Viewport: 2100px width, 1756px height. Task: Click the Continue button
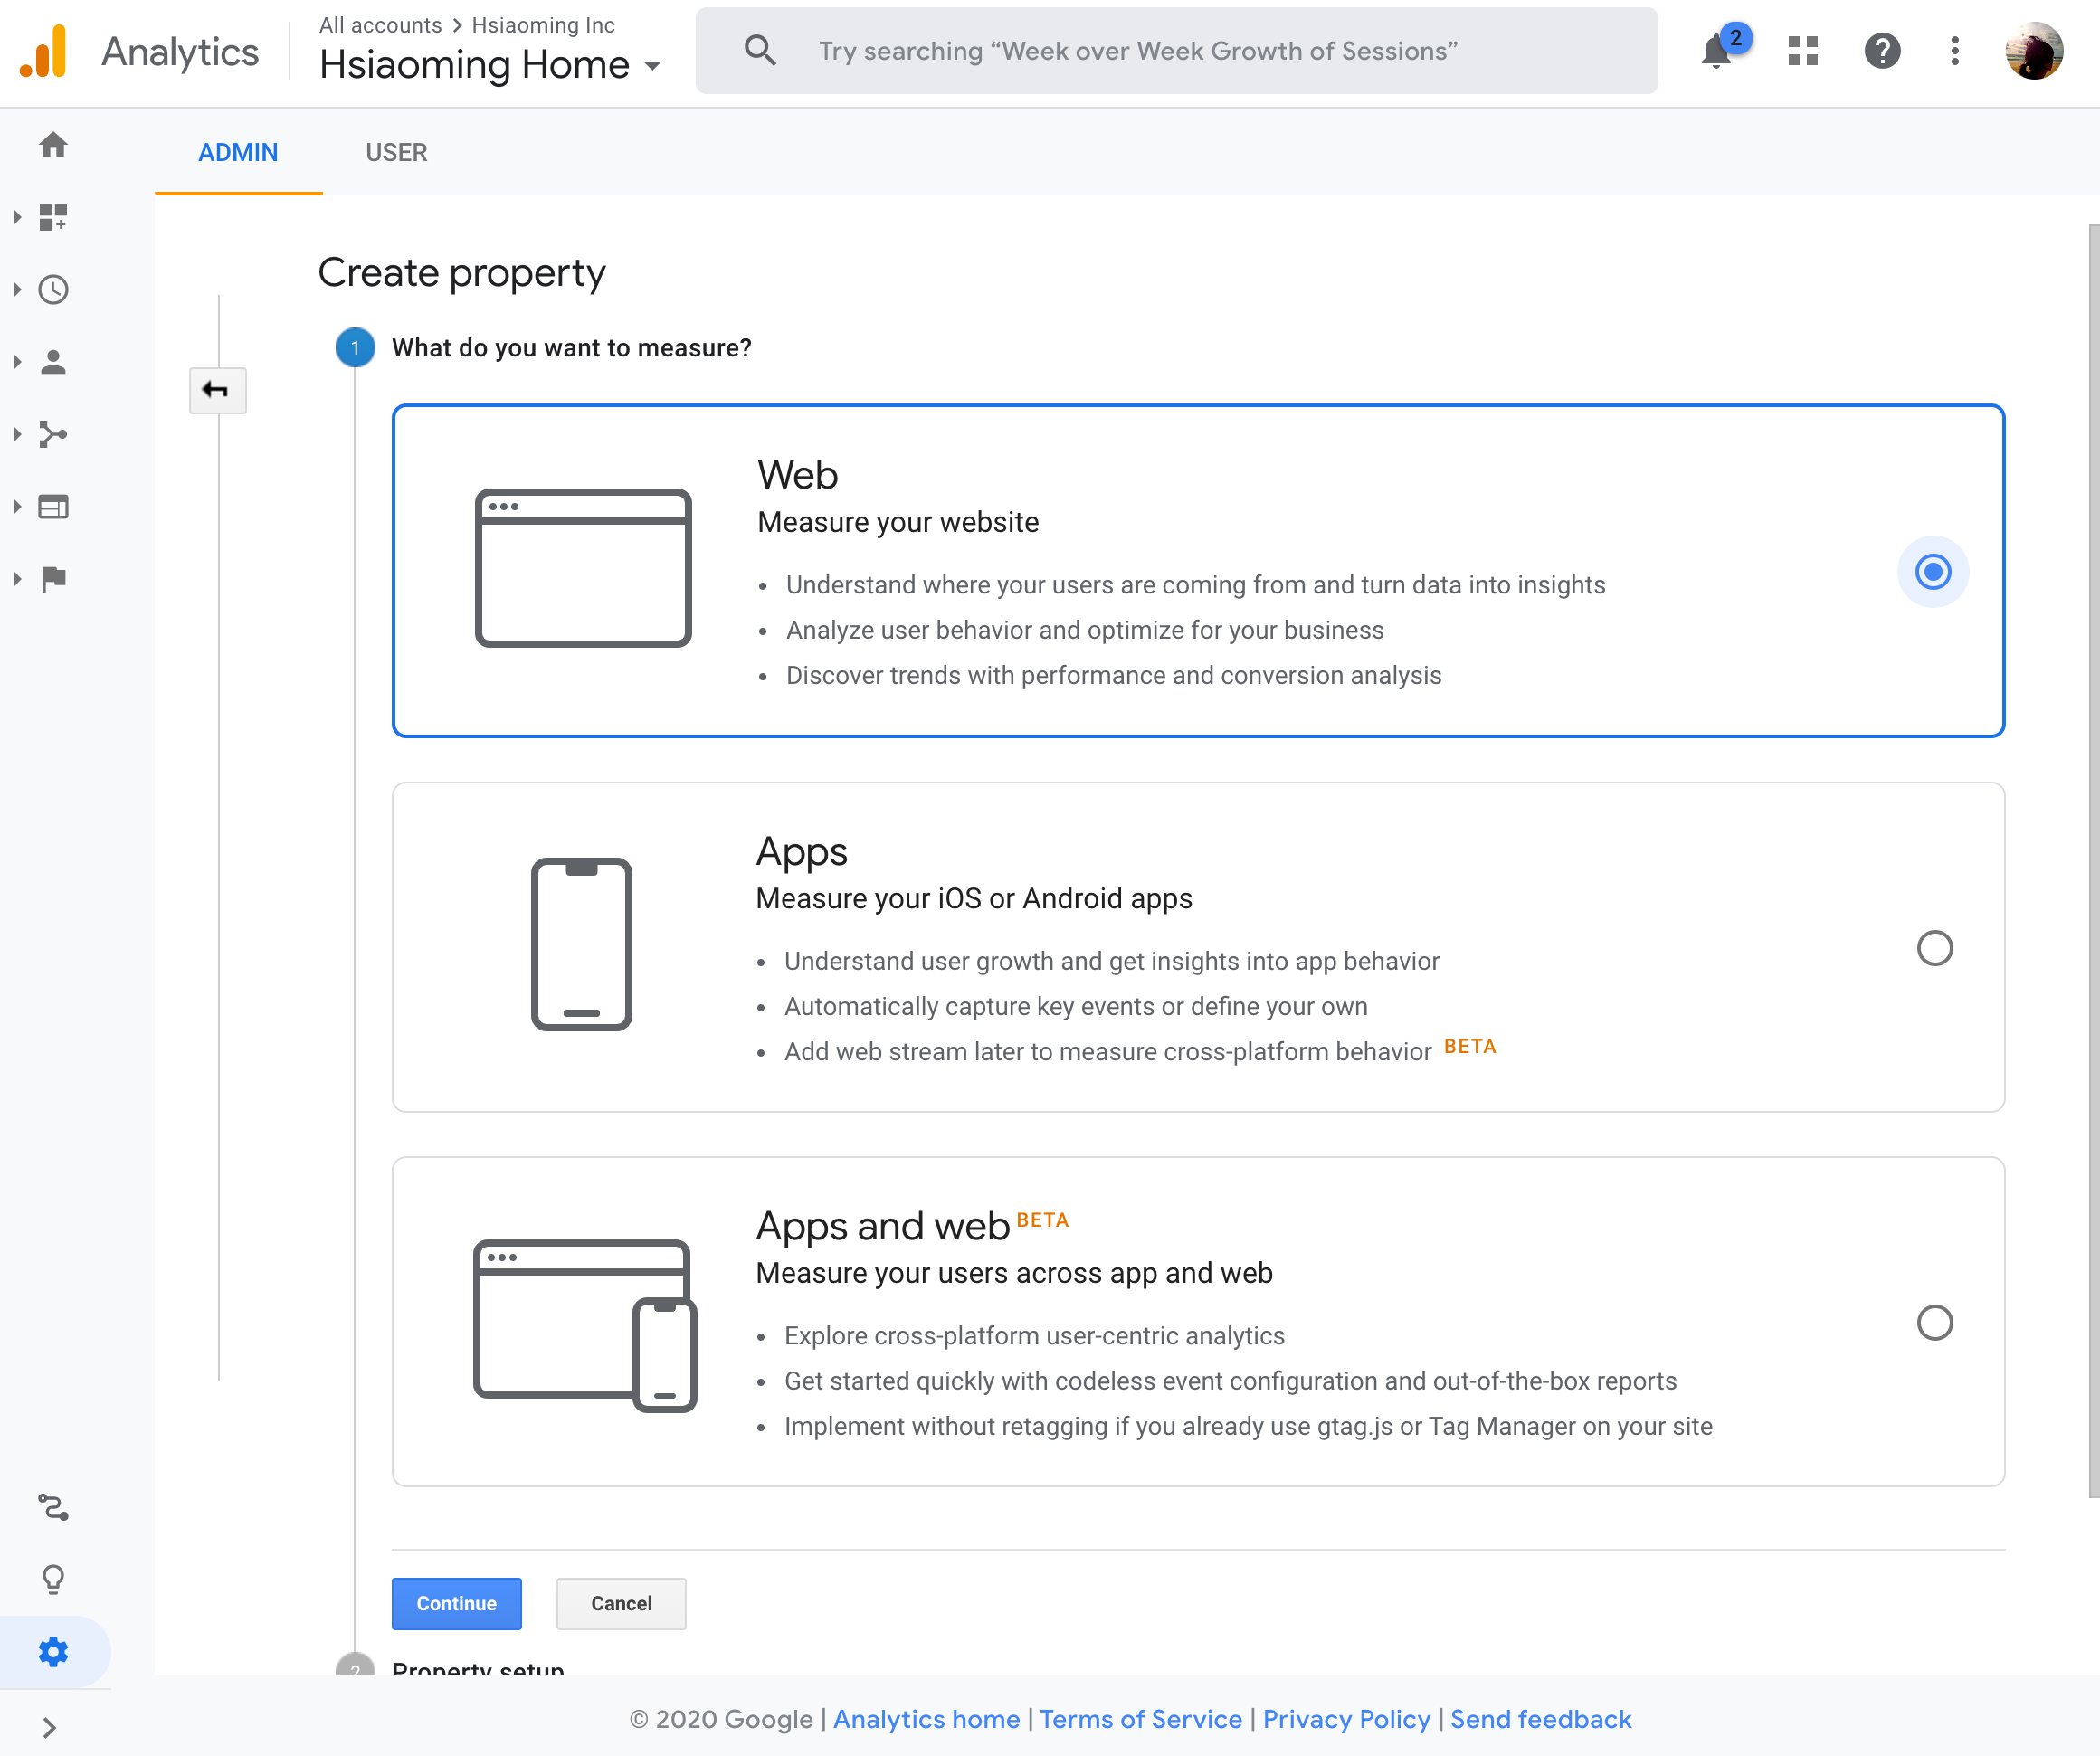(x=456, y=1603)
